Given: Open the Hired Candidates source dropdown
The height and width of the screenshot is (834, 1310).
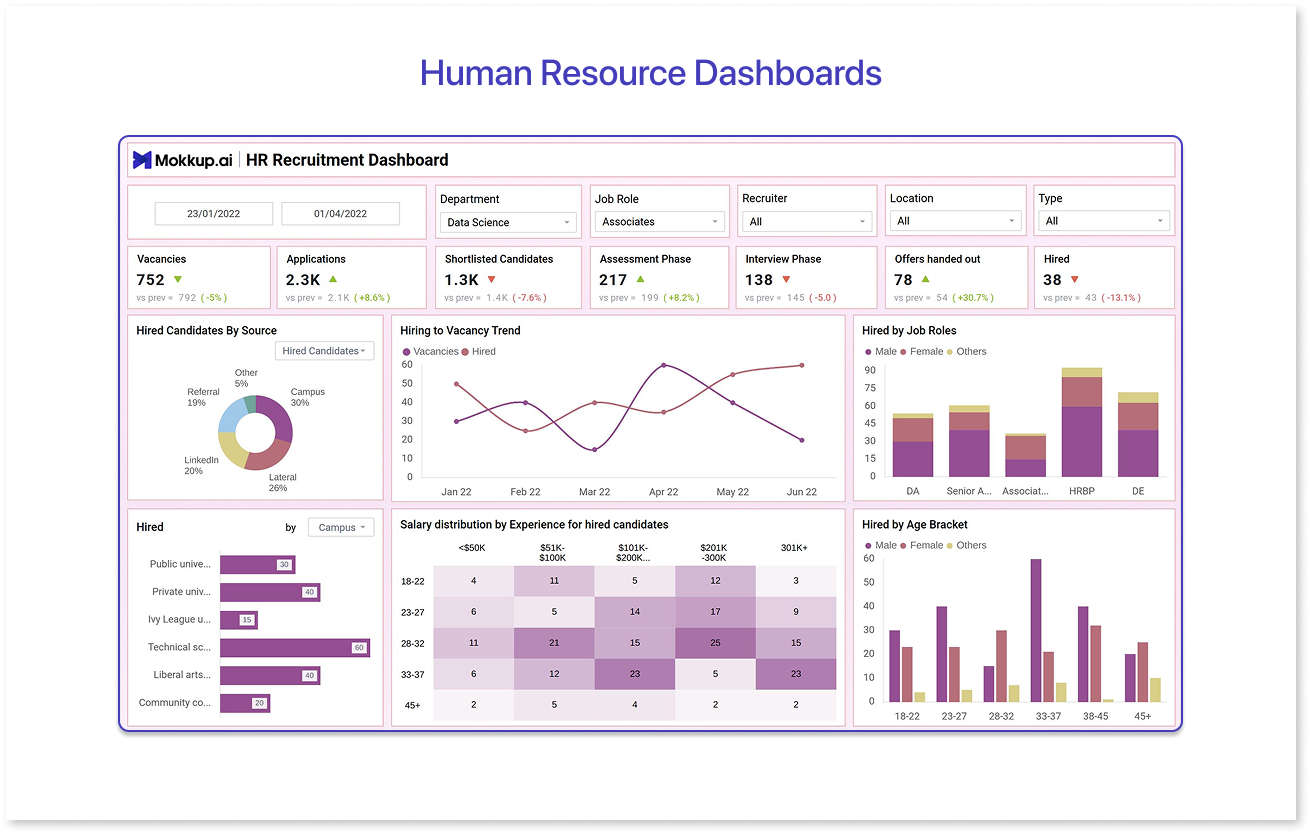Looking at the screenshot, I should click(324, 351).
